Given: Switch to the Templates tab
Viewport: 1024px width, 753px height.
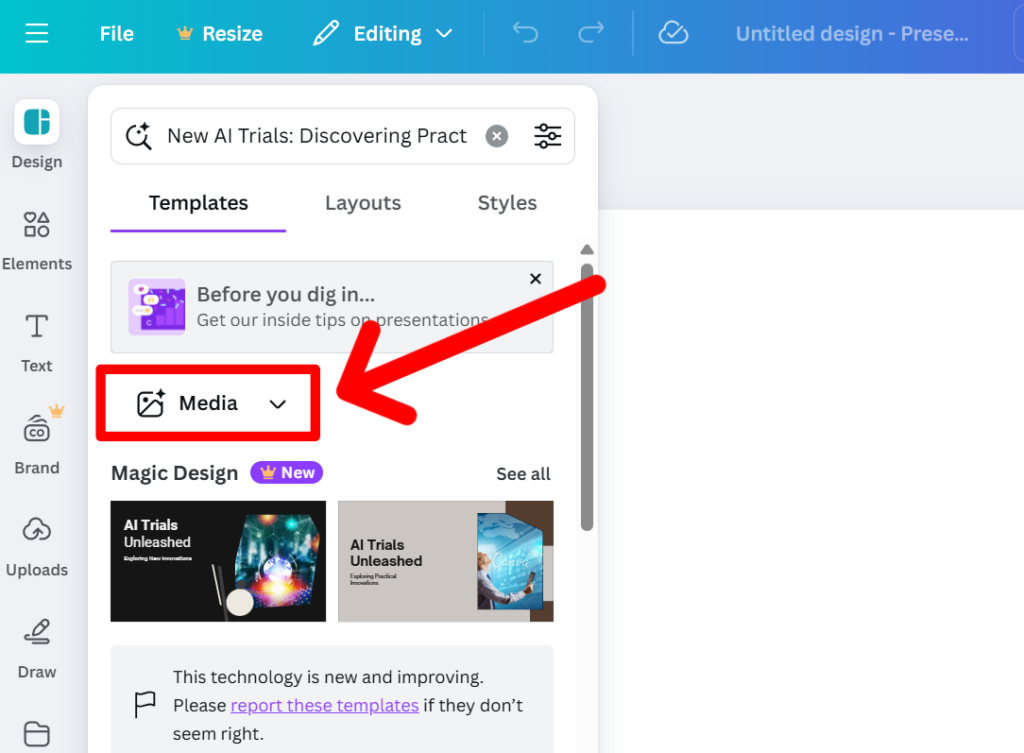Looking at the screenshot, I should click(x=199, y=203).
